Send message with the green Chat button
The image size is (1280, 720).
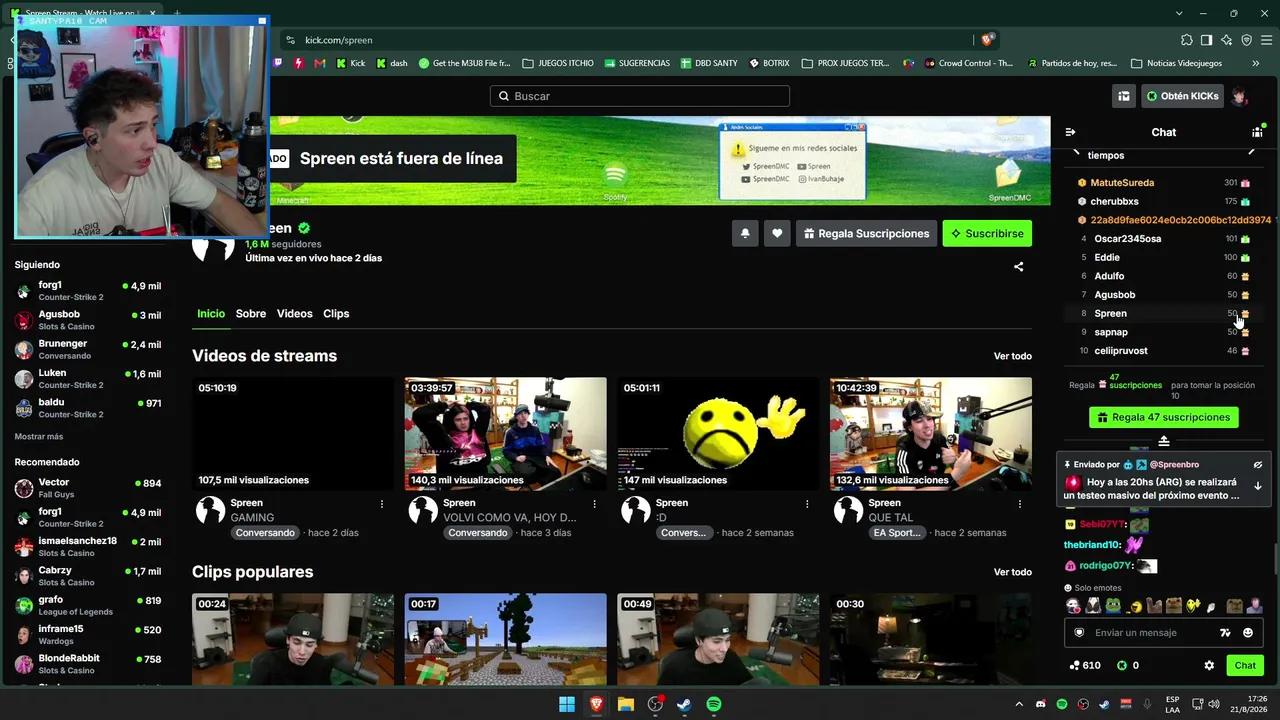pos(1245,665)
